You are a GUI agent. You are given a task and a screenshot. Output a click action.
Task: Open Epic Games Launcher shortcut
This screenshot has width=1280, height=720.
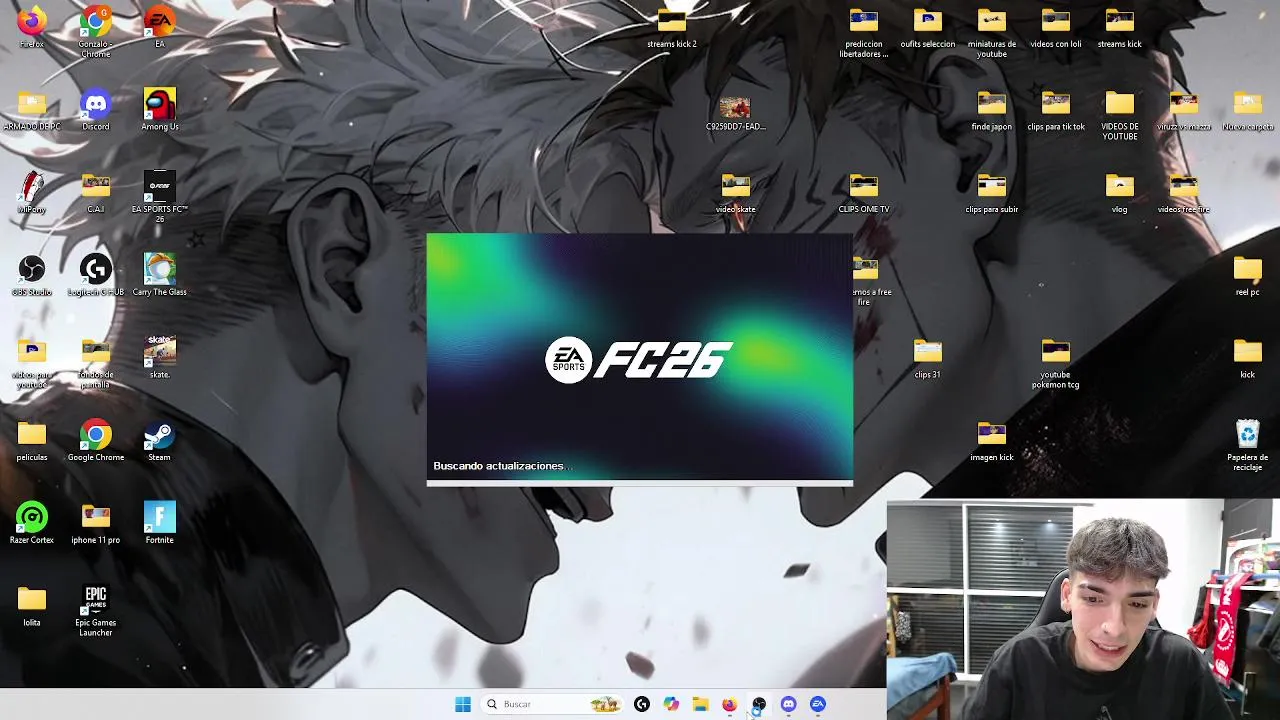pos(96,611)
